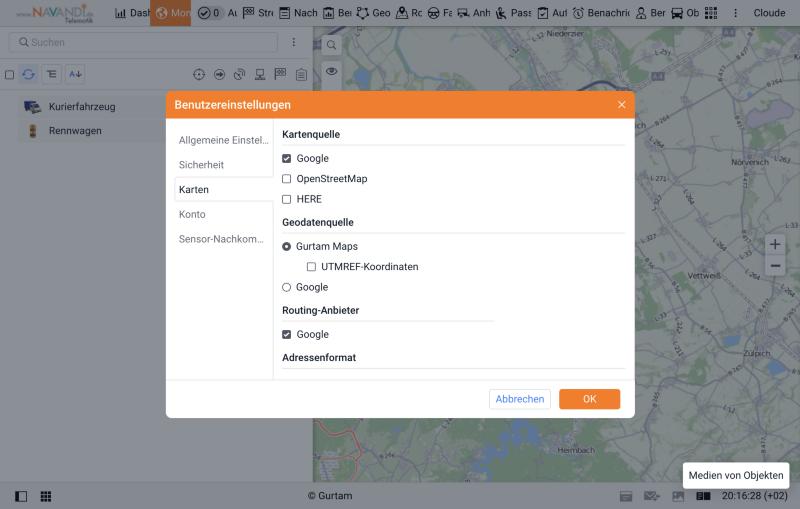
Task: Open the apps grid icon in top bar
Action: (711, 13)
